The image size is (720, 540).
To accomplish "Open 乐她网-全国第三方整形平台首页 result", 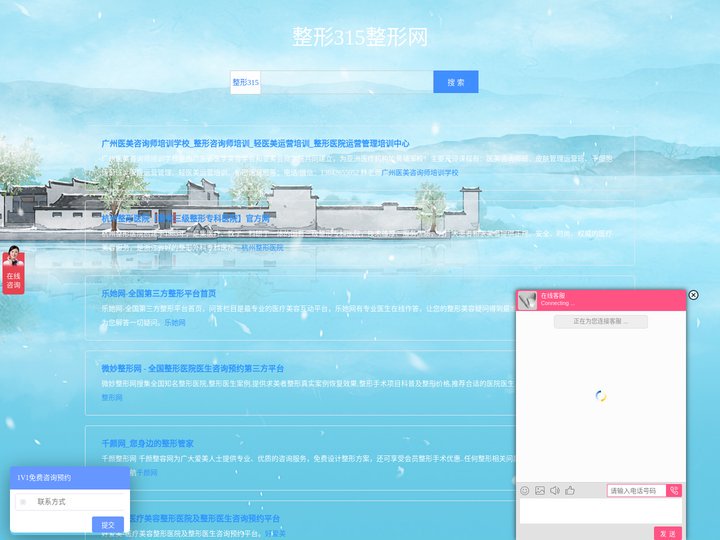I will click(159, 293).
